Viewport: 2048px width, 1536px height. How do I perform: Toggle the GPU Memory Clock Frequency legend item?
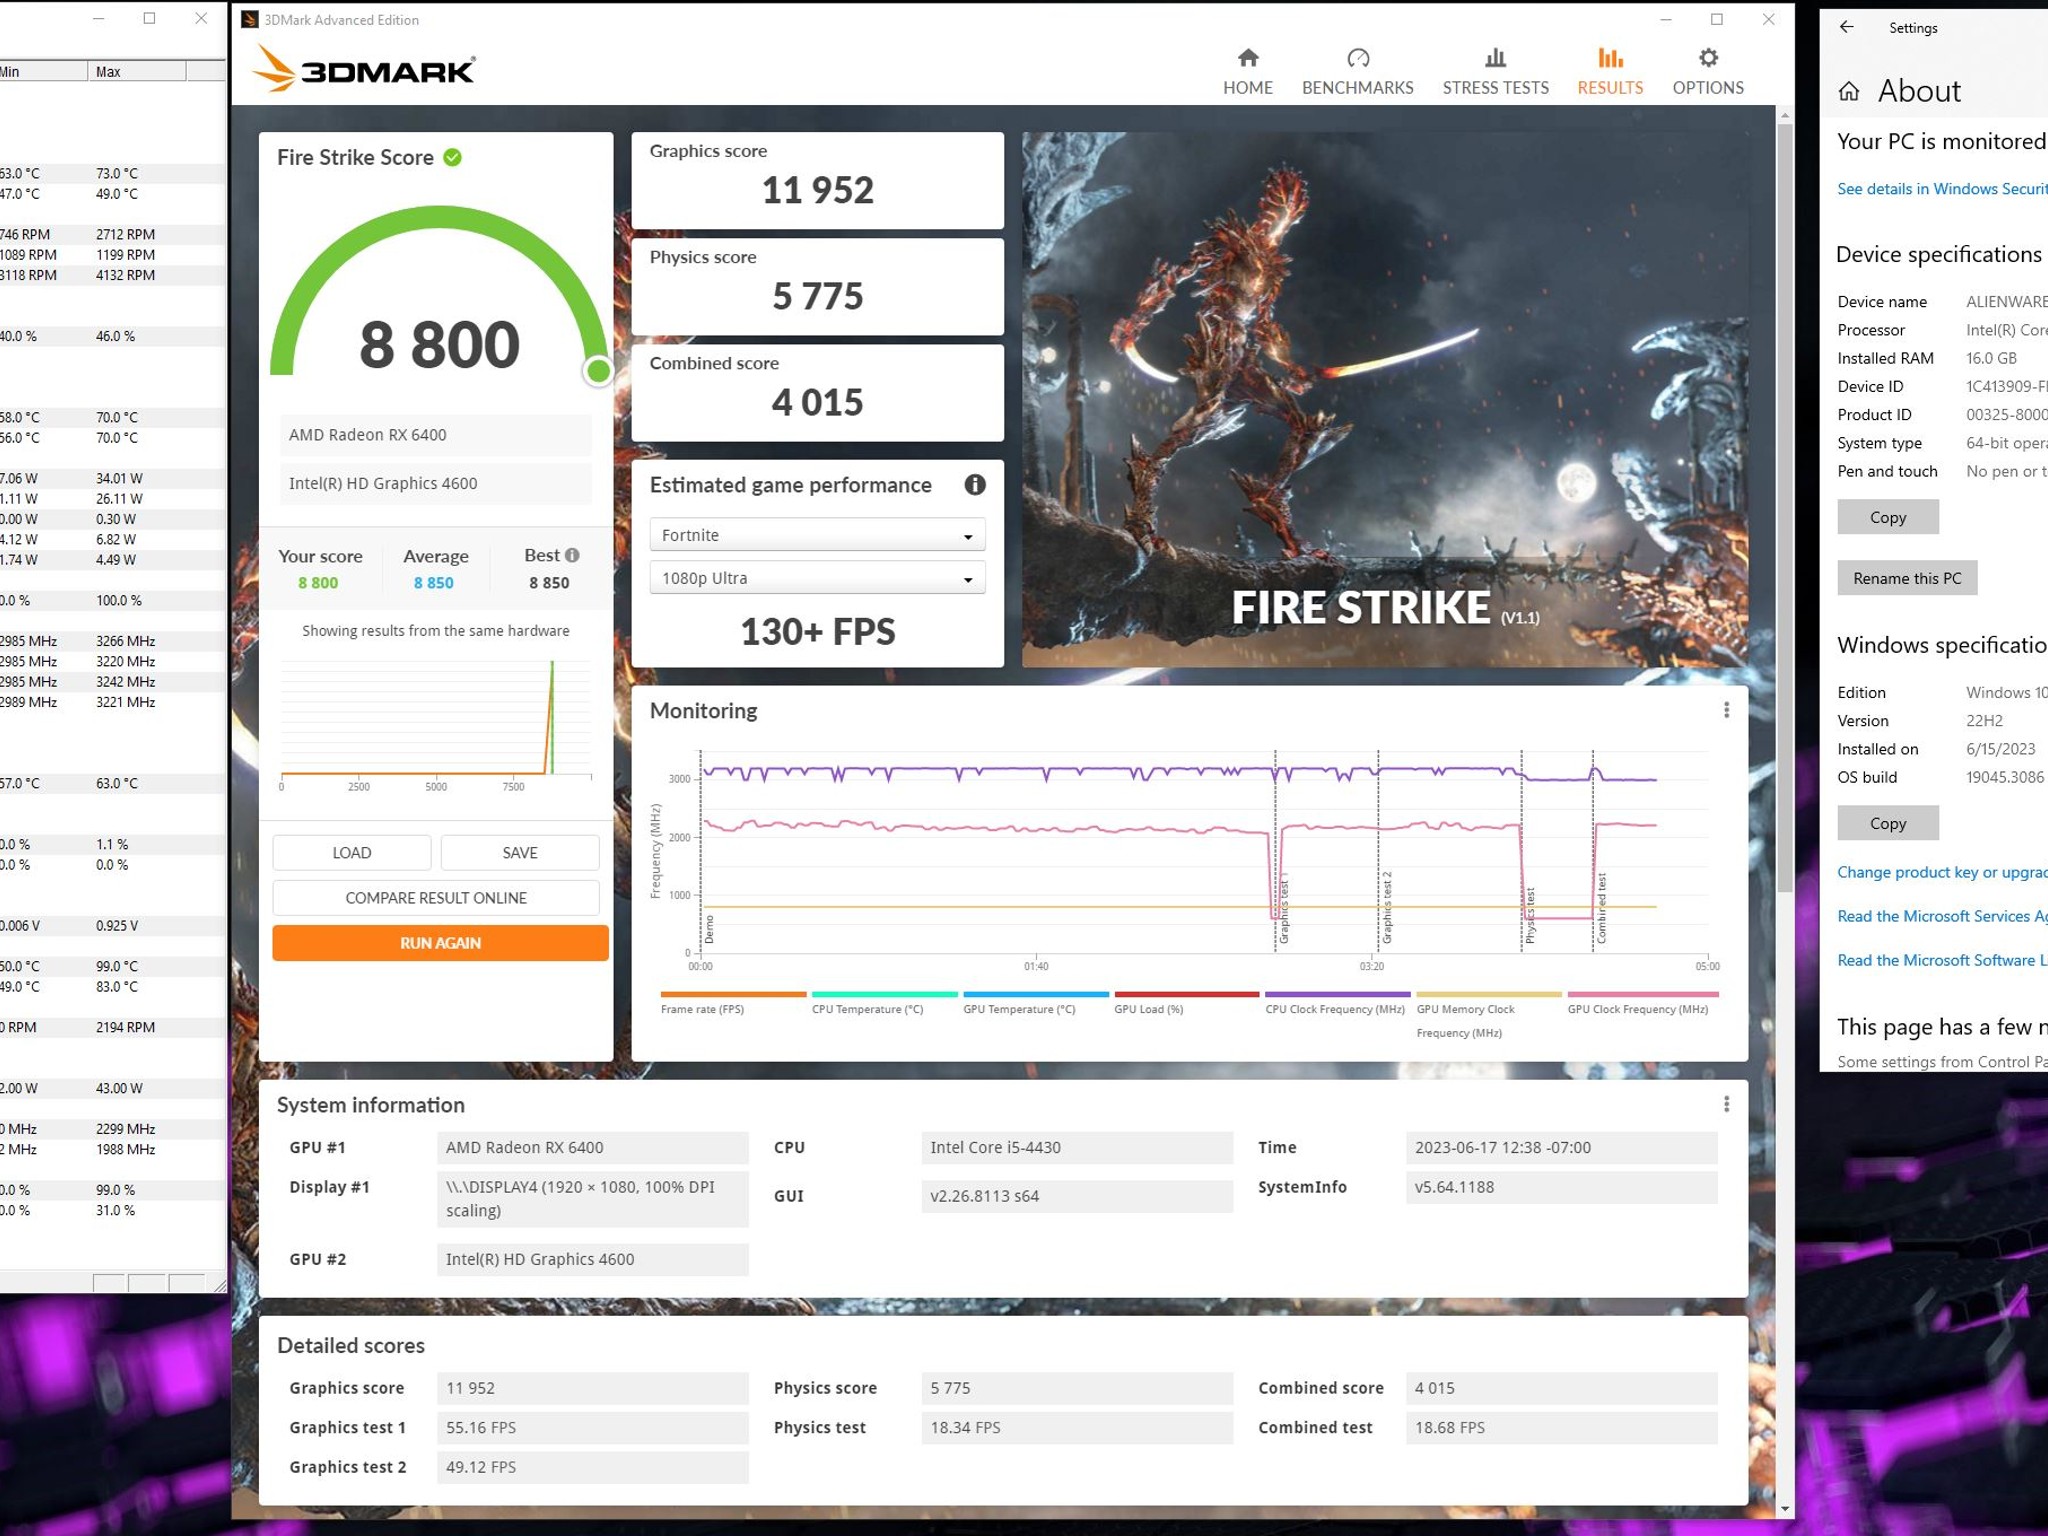(1488, 1014)
